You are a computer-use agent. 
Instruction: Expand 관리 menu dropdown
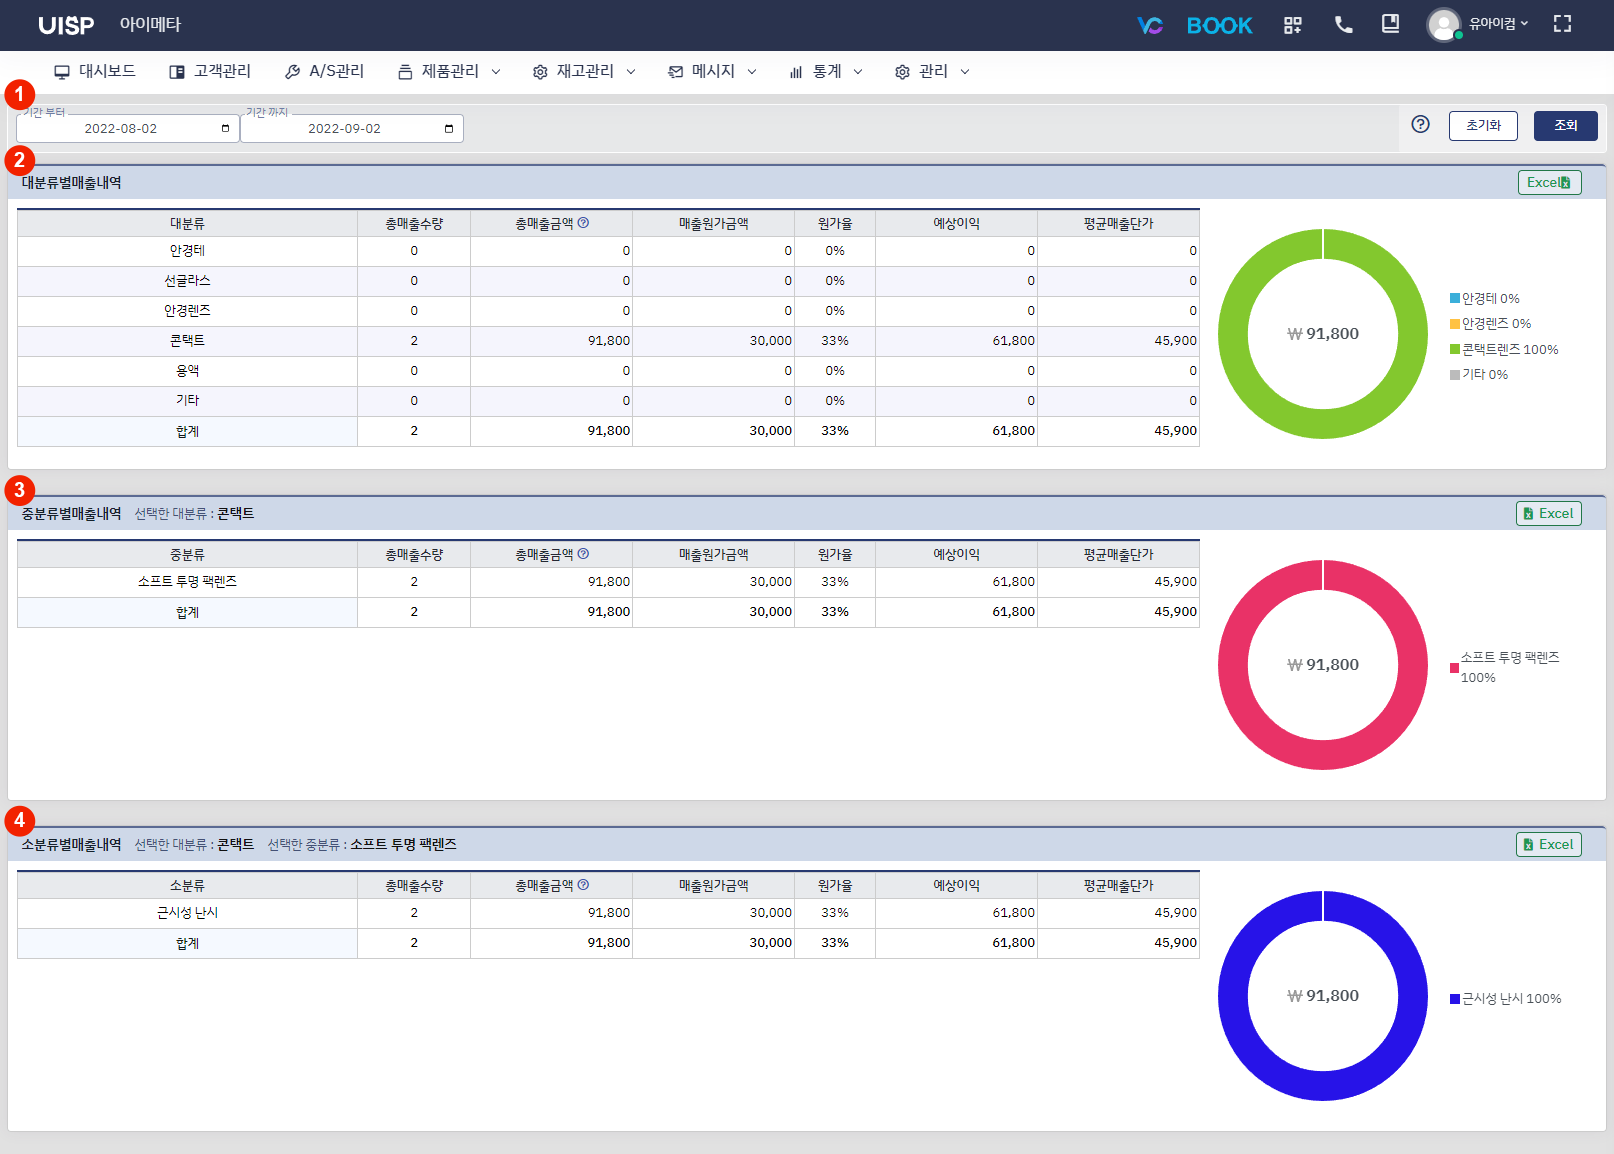pyautogui.click(x=932, y=72)
